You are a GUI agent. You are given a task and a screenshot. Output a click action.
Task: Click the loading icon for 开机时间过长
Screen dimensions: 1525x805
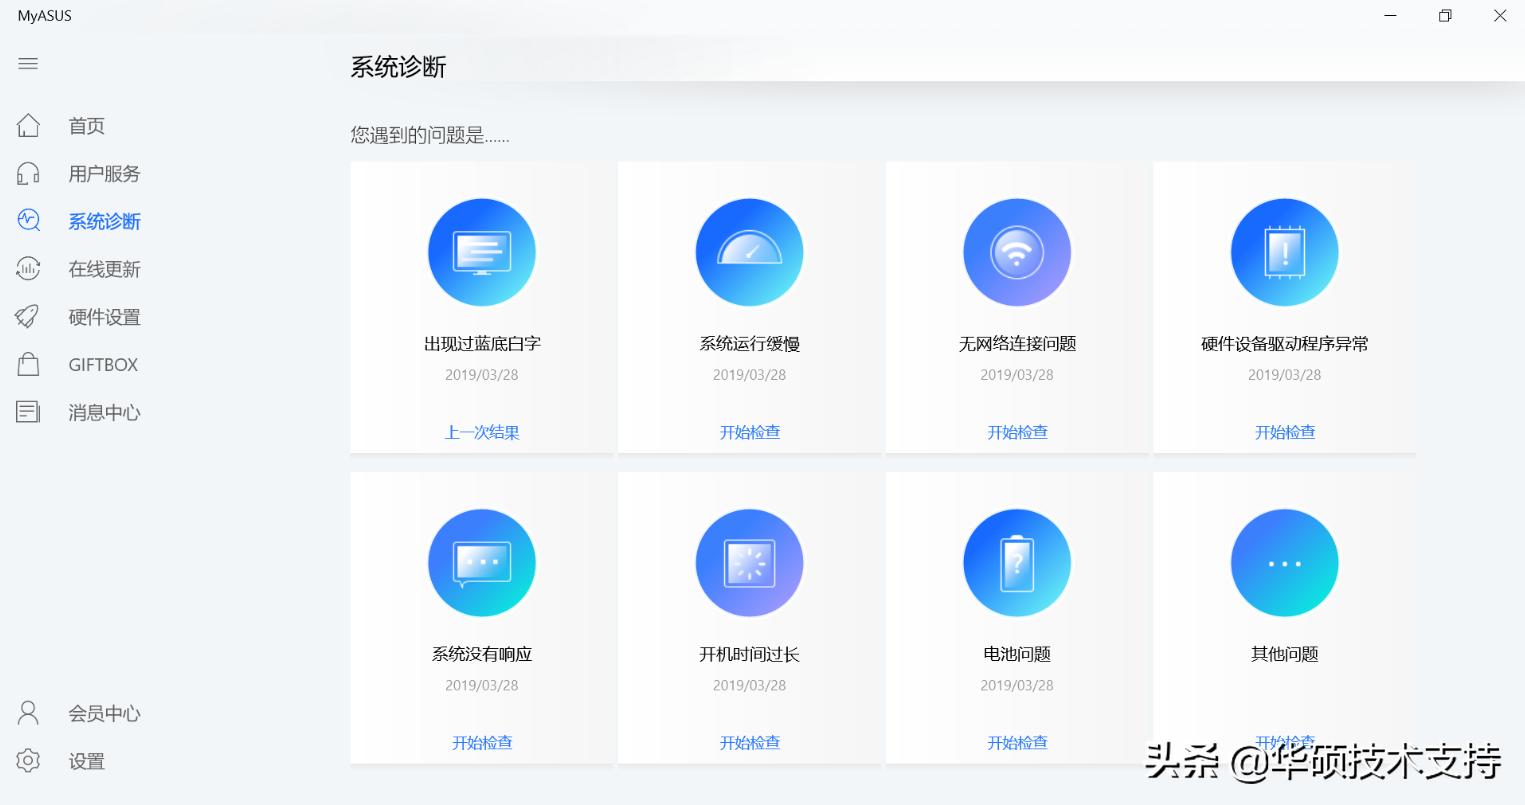coord(749,562)
